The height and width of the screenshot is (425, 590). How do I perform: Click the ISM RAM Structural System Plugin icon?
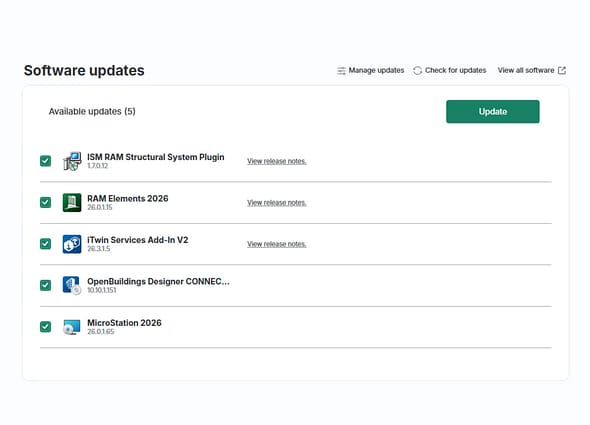[72, 161]
